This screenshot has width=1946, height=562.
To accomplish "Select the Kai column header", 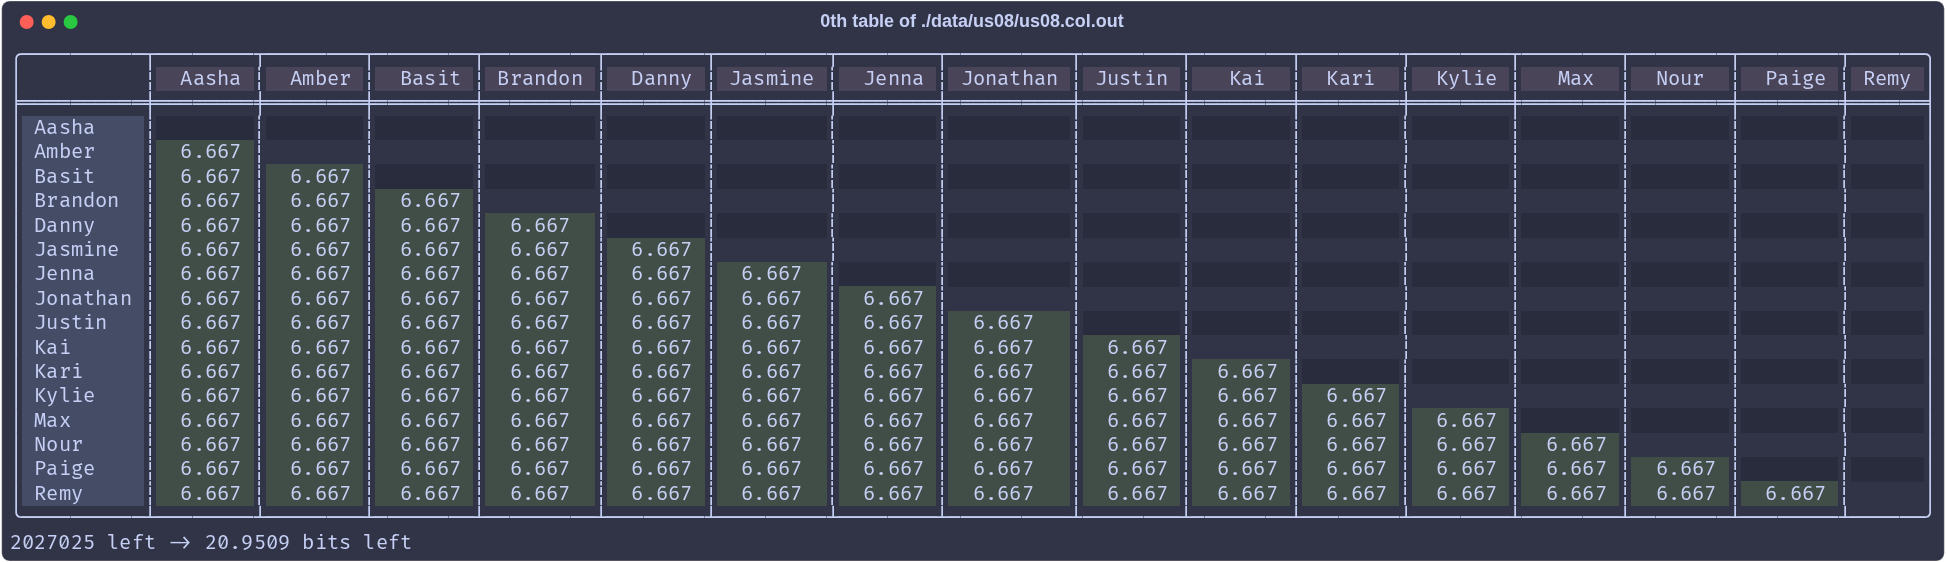I will pos(1241,79).
